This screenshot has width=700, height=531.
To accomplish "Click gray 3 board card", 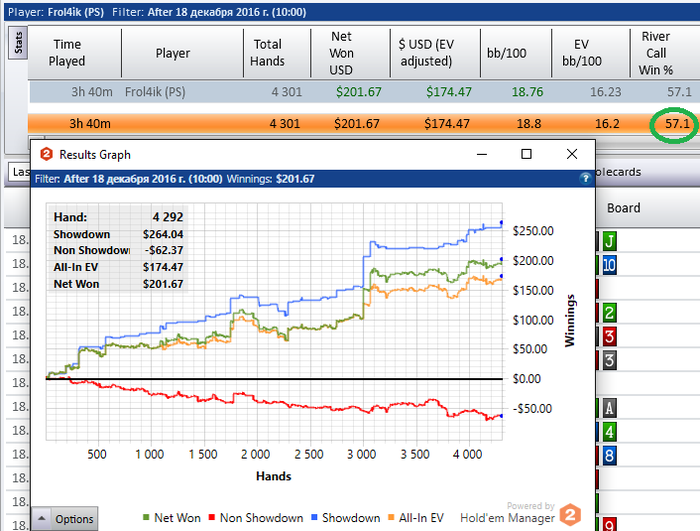I will (609, 360).
